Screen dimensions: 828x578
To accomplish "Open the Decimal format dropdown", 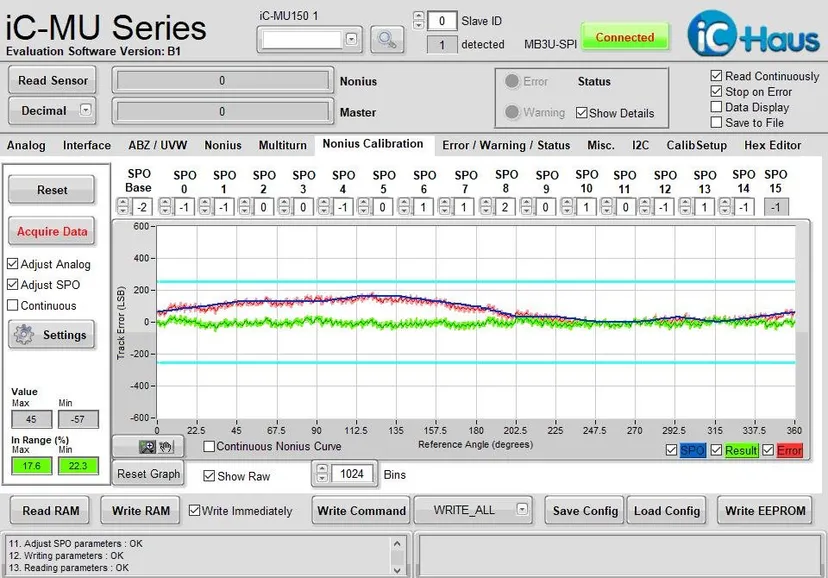I will click(86, 110).
